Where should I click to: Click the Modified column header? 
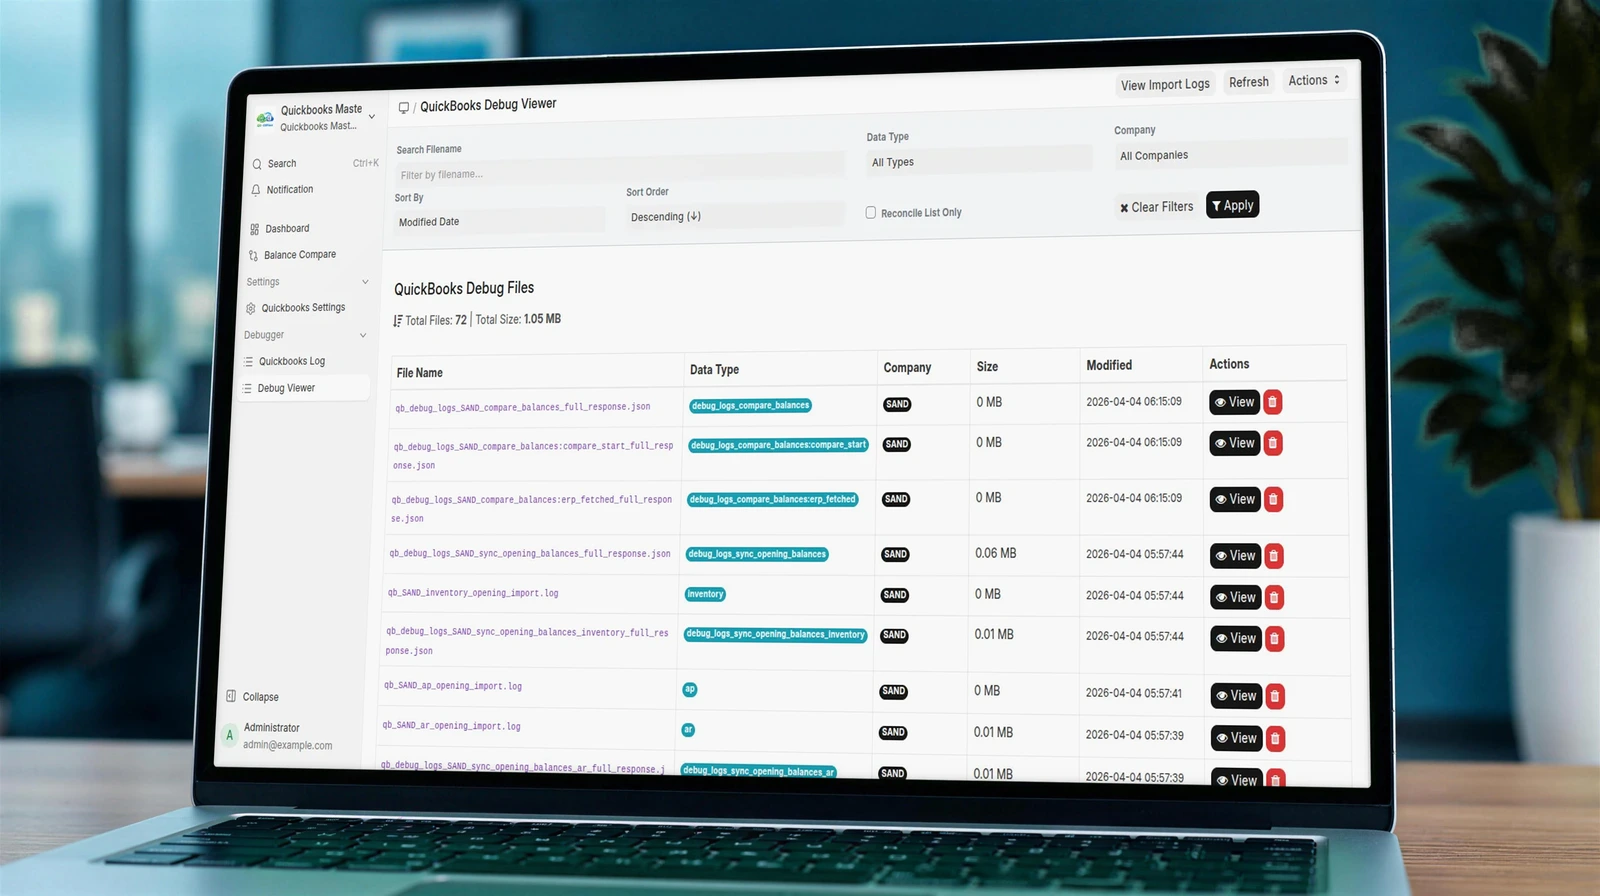[x=1109, y=365]
